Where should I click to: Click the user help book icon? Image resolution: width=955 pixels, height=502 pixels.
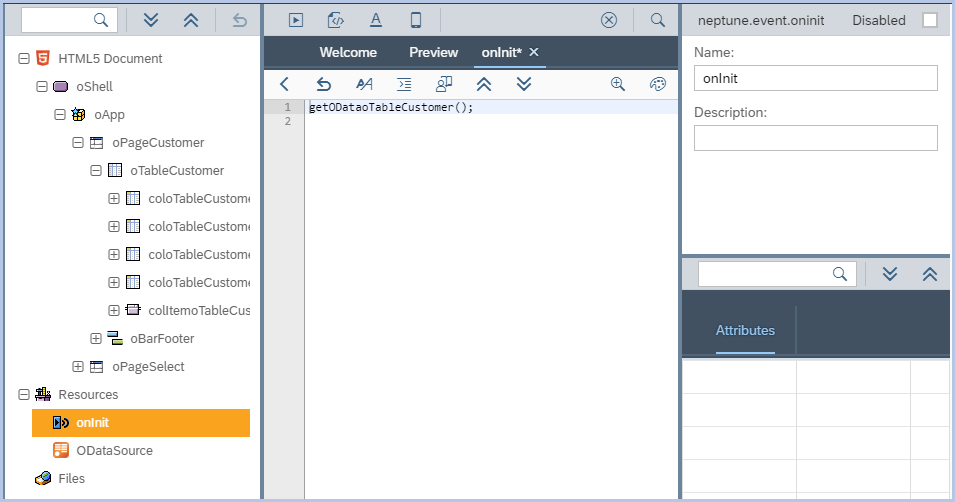[x=444, y=84]
